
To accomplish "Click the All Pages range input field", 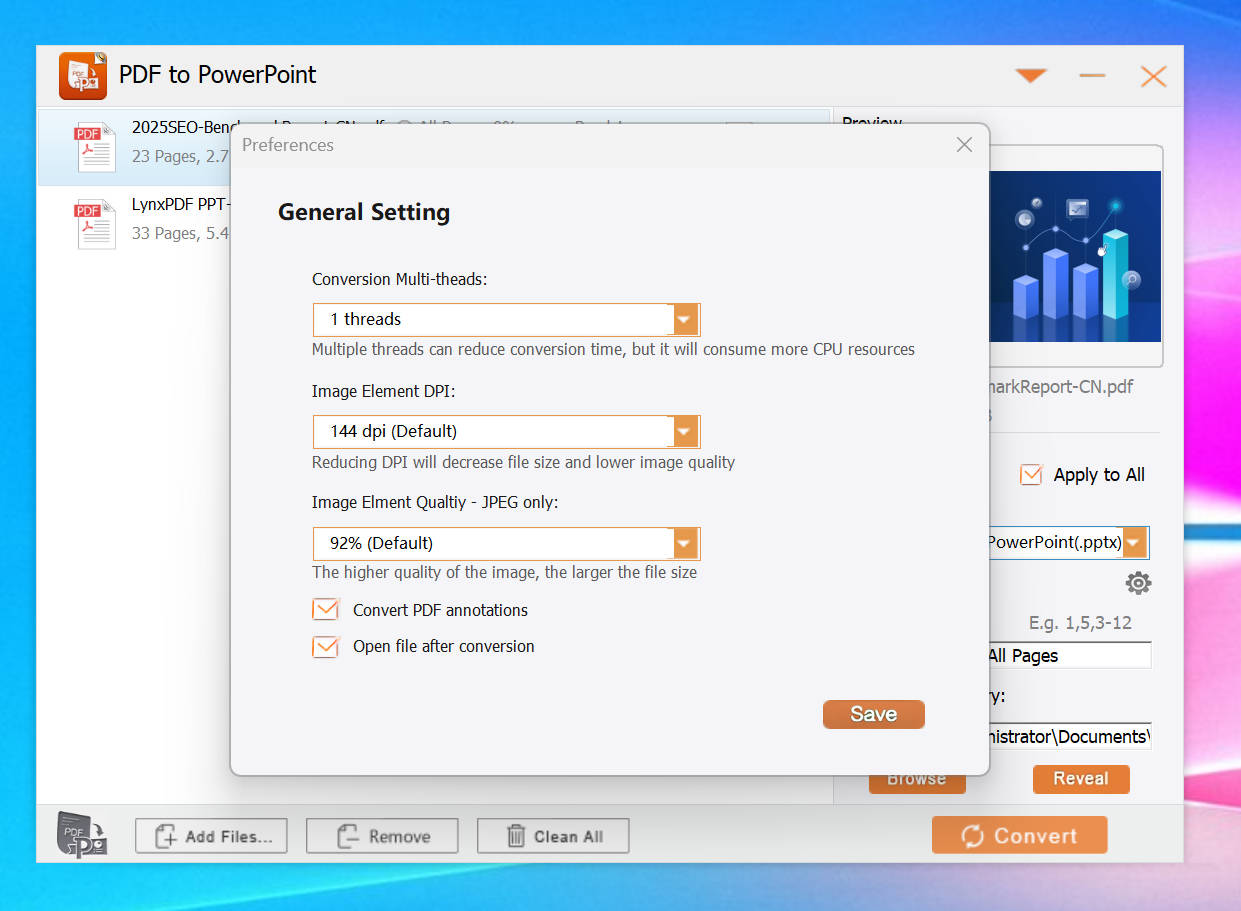I will (1067, 656).
